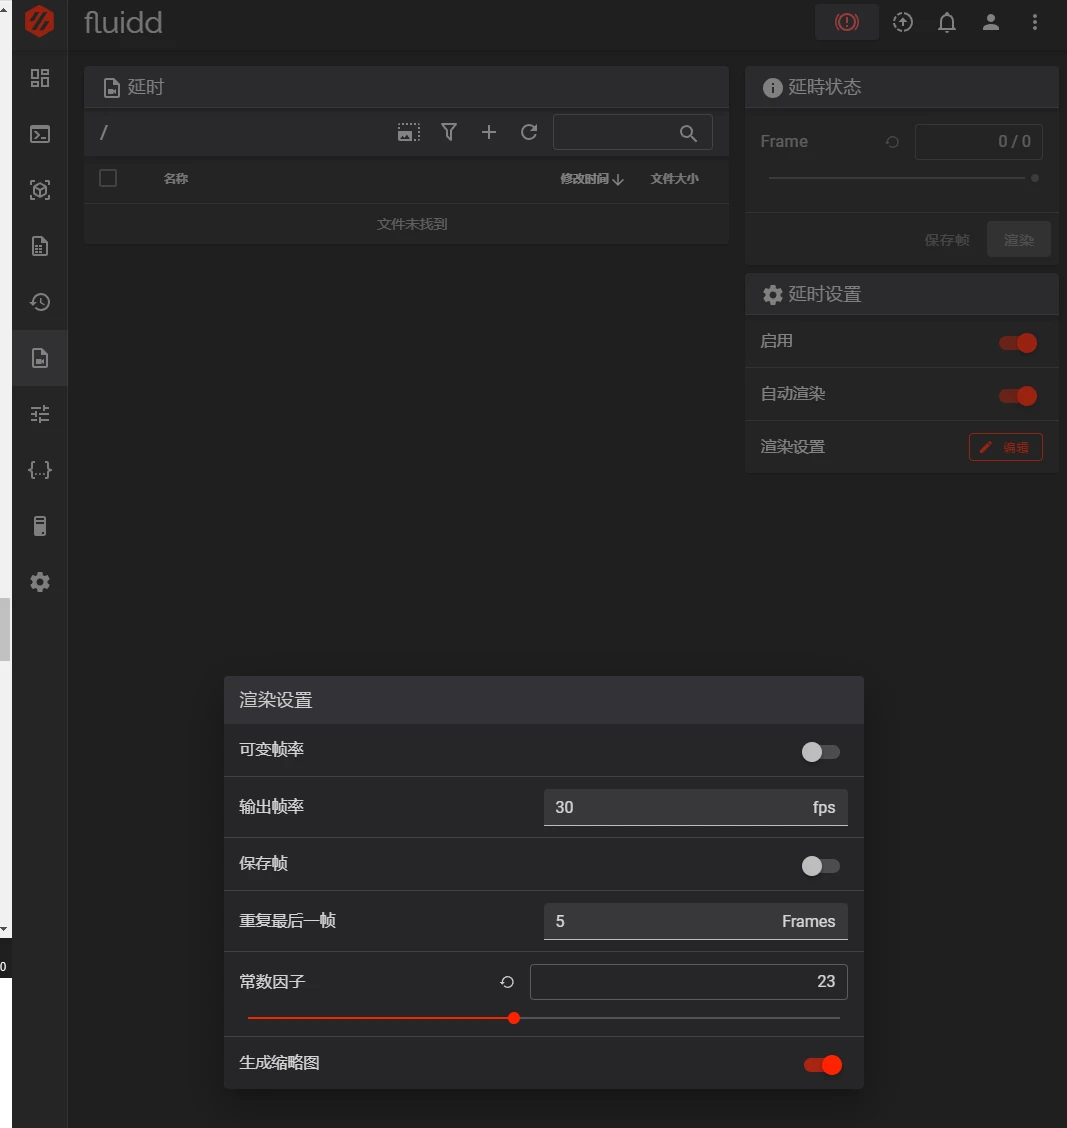The image size is (1067, 1128).
Task: Click the 输出帧率 fps field
Action: click(x=695, y=807)
